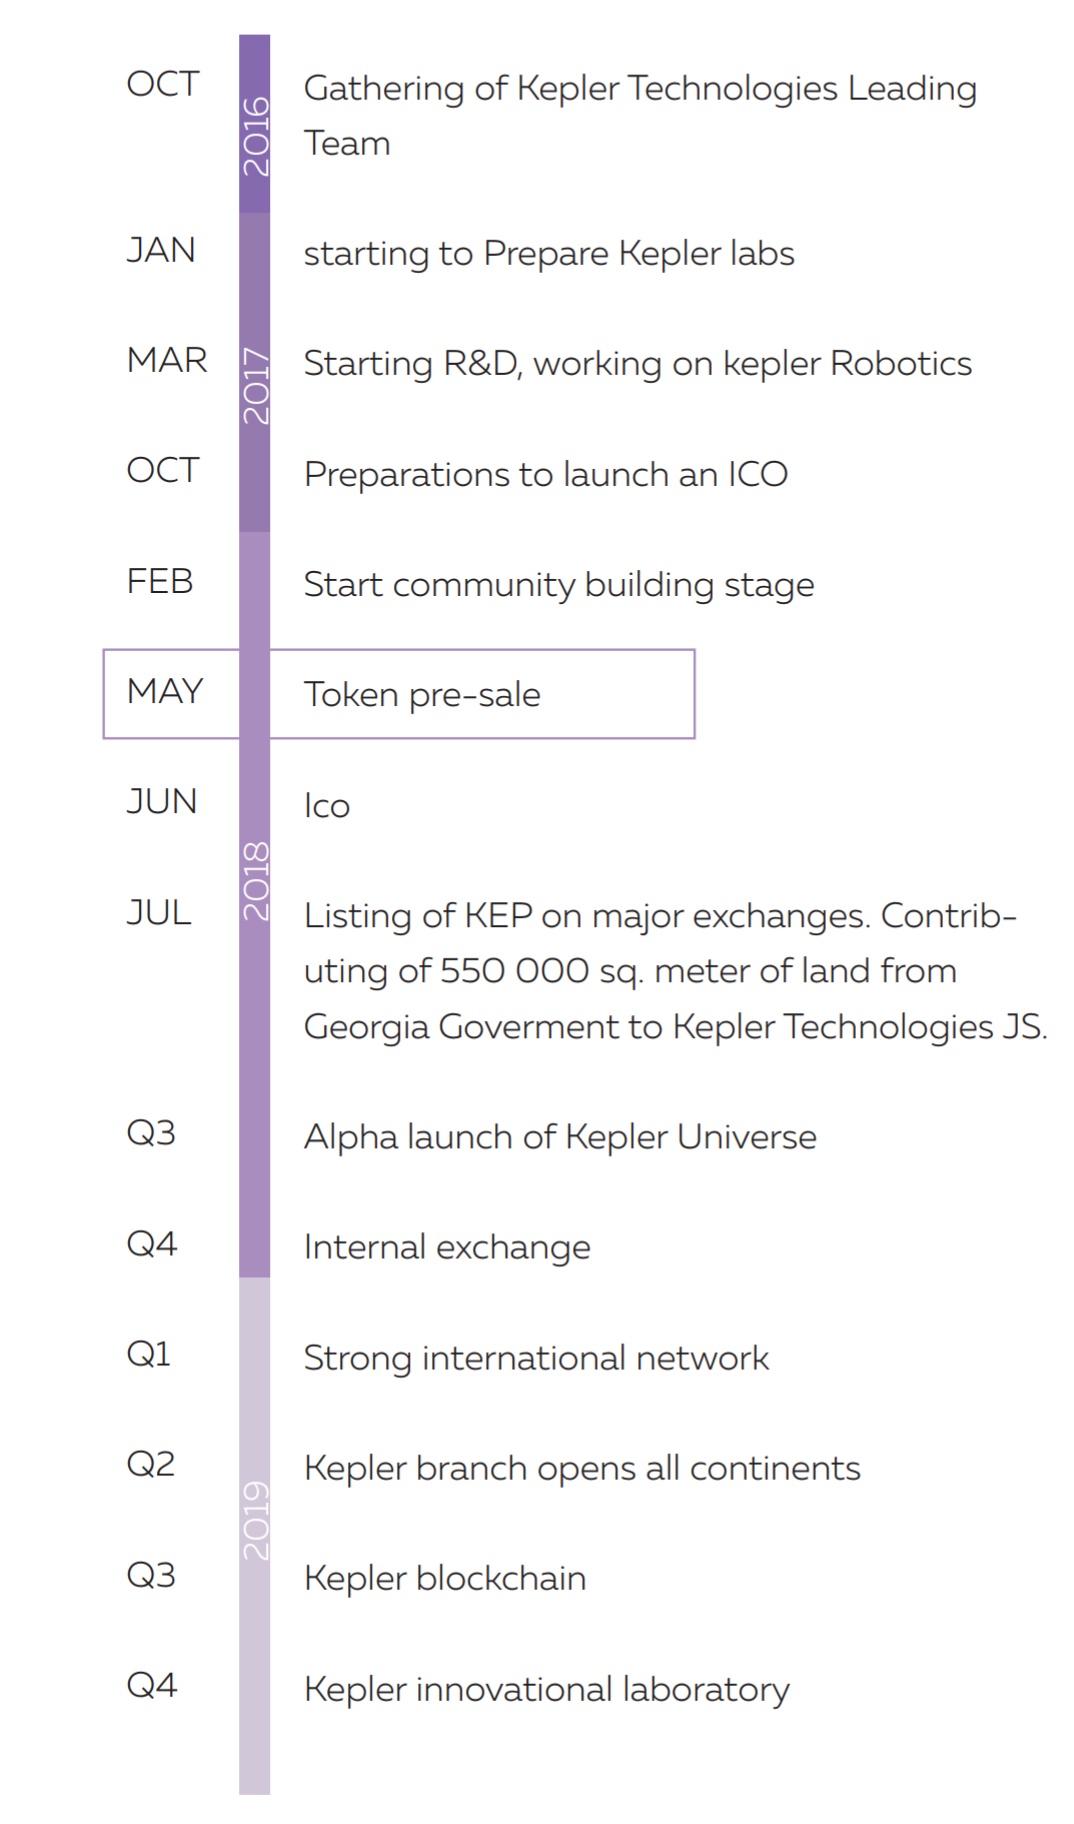The height and width of the screenshot is (1824, 1074).
Task: Click the MAR month label
Action: click(x=167, y=360)
